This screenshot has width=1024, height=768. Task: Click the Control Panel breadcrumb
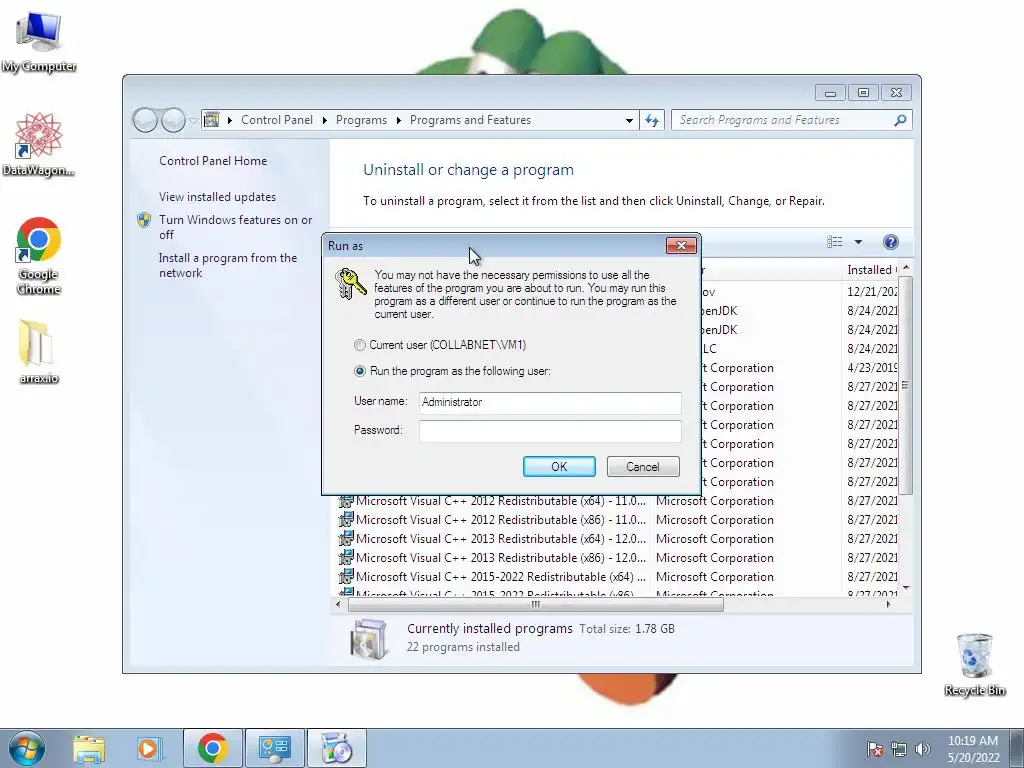(x=277, y=120)
